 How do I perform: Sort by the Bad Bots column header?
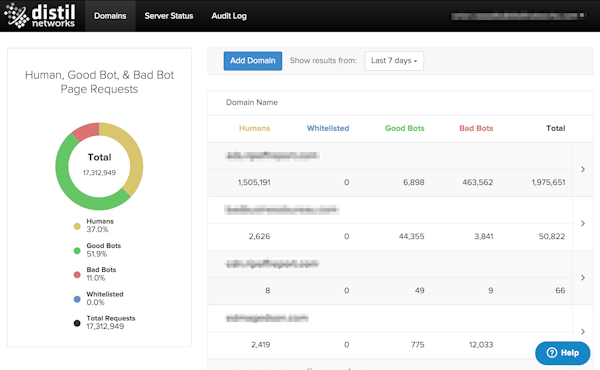tap(476, 128)
